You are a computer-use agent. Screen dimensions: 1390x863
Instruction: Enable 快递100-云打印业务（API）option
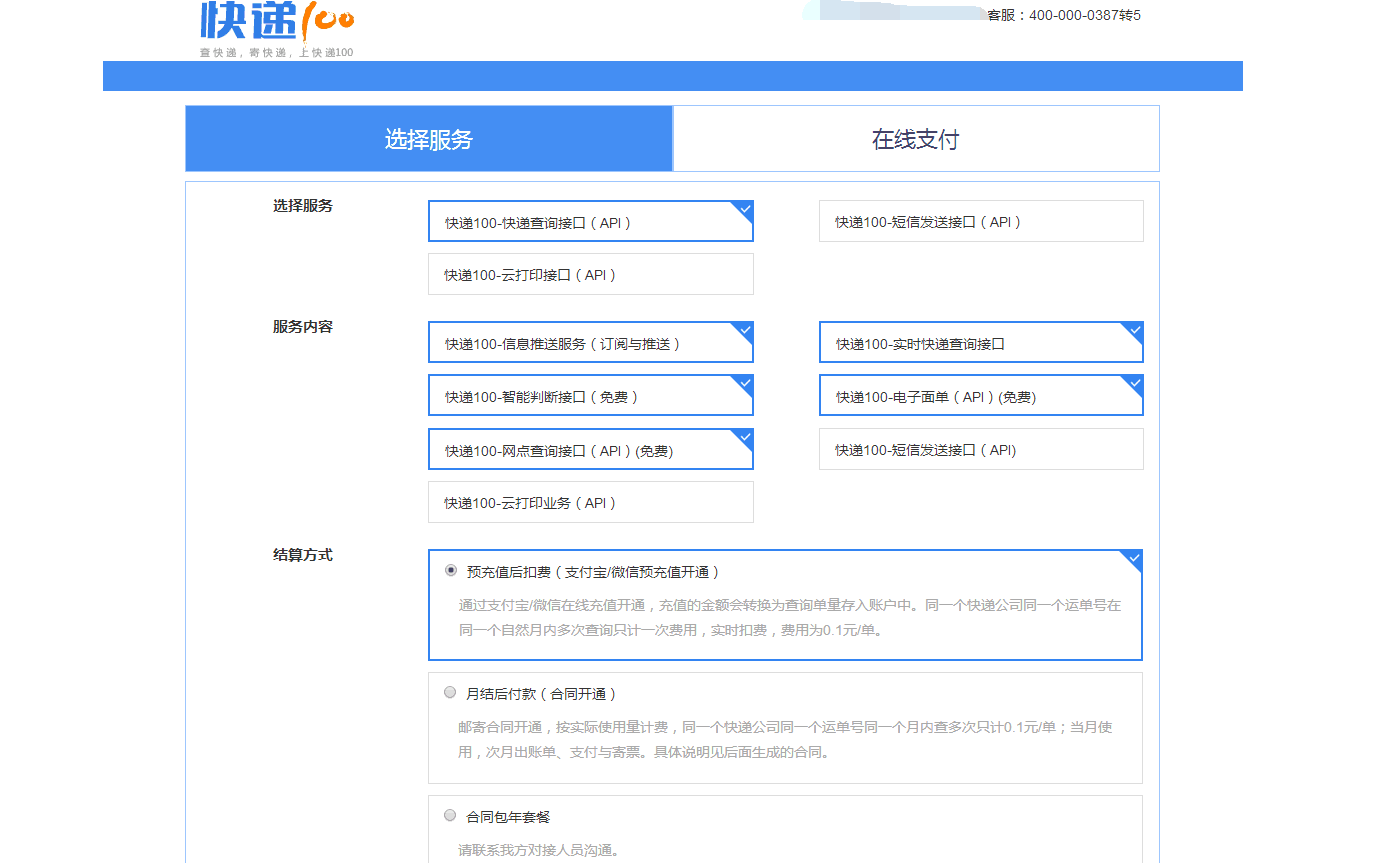click(590, 503)
